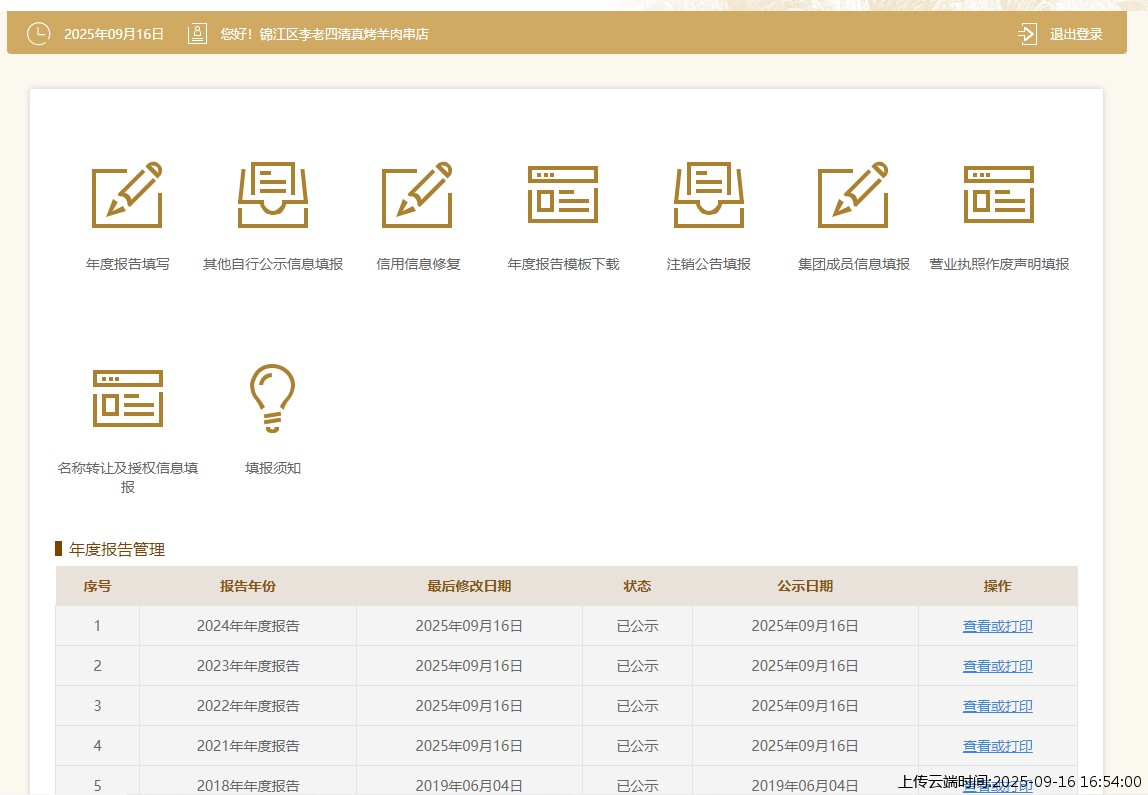This screenshot has height=795, width=1148.
Task: View or print the 2022年年度报告
Action: tap(997, 706)
